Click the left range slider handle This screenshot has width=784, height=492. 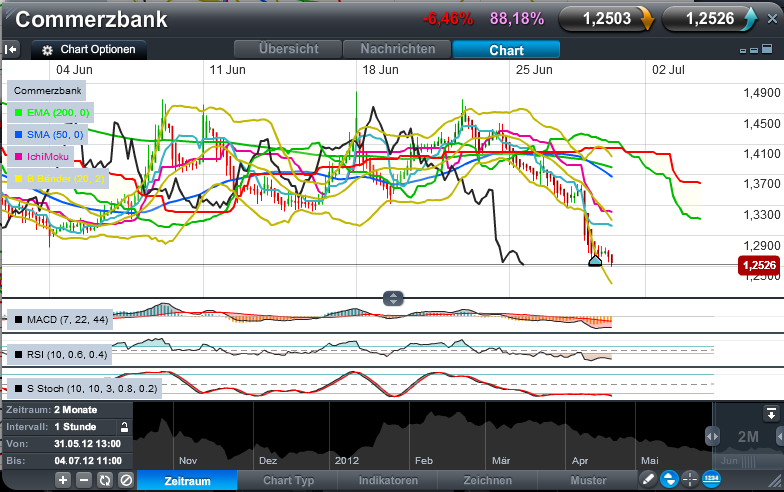point(712,436)
